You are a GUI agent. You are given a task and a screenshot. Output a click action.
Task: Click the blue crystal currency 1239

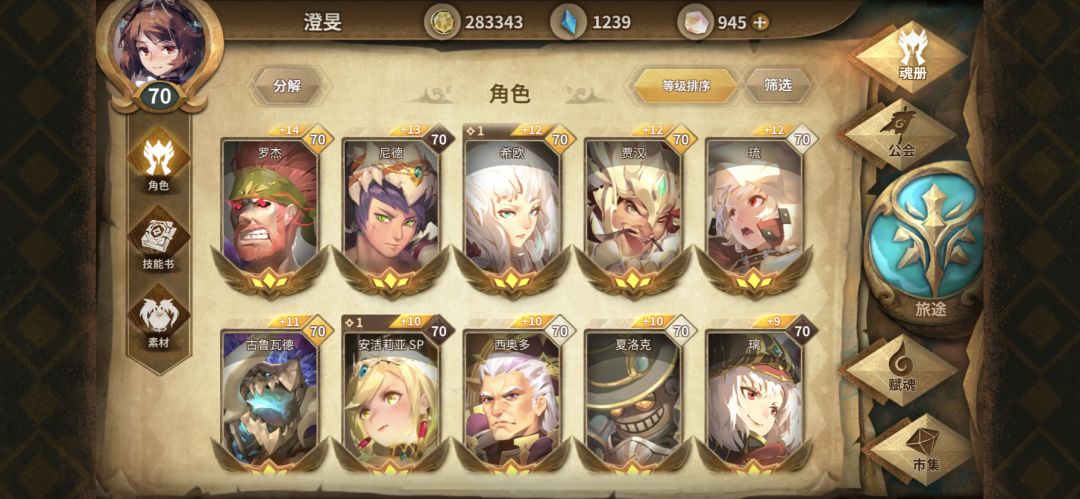592,23
